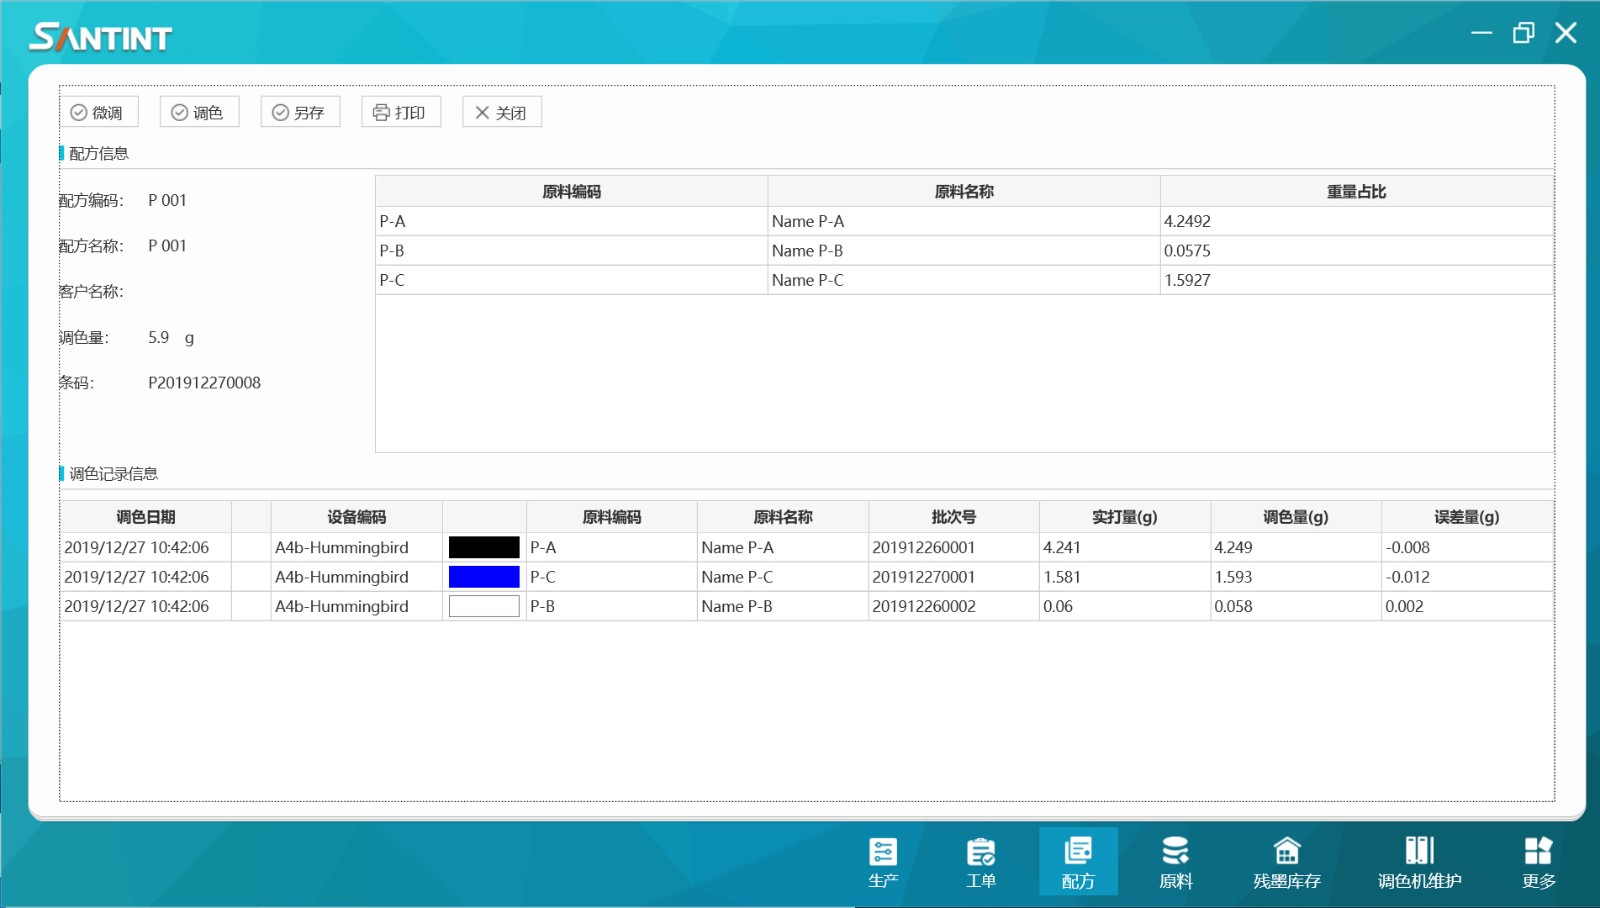Screen dimensions: 1600x908
Task: Click the 调色量 value 5.9
Action: (x=159, y=337)
